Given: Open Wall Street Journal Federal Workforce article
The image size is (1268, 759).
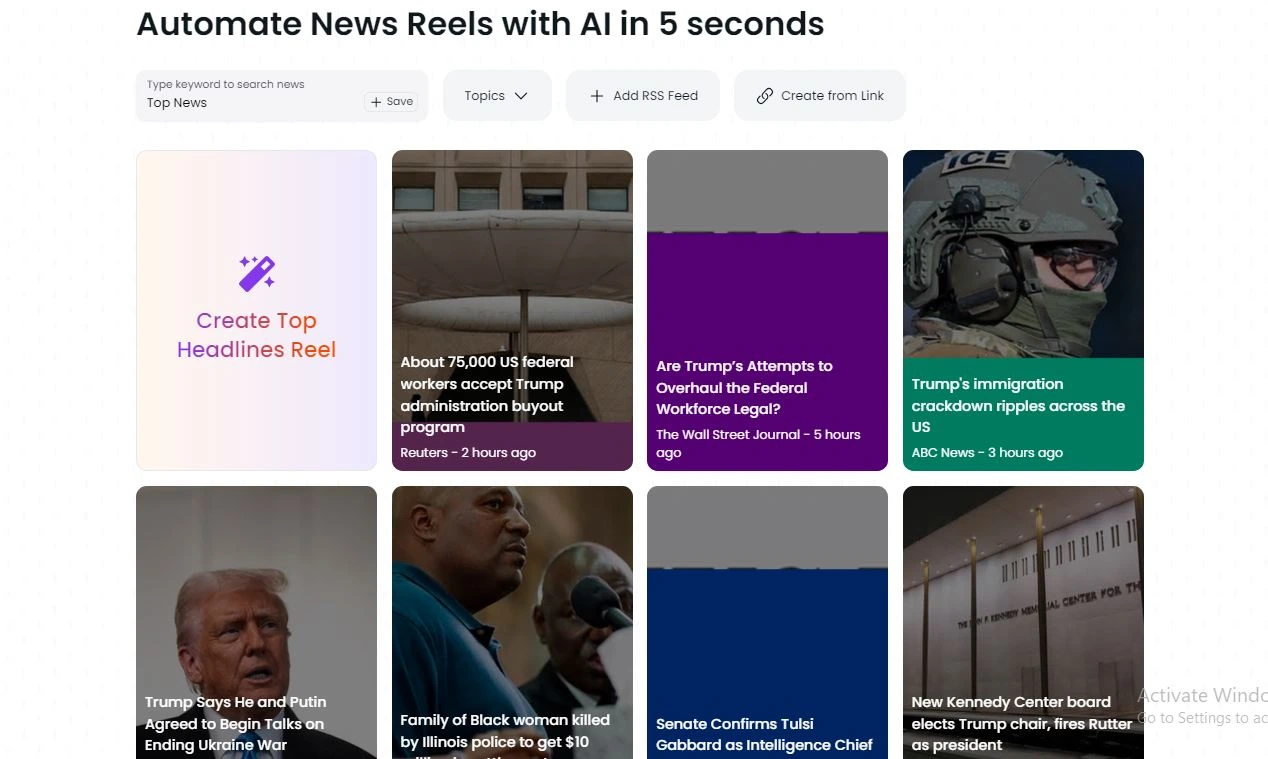Looking at the screenshot, I should 767,310.
